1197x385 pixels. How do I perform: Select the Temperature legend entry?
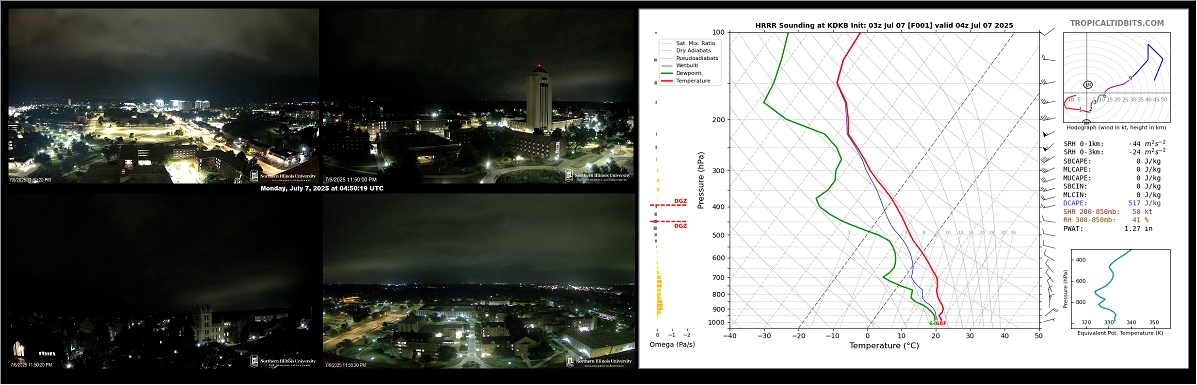click(x=686, y=80)
